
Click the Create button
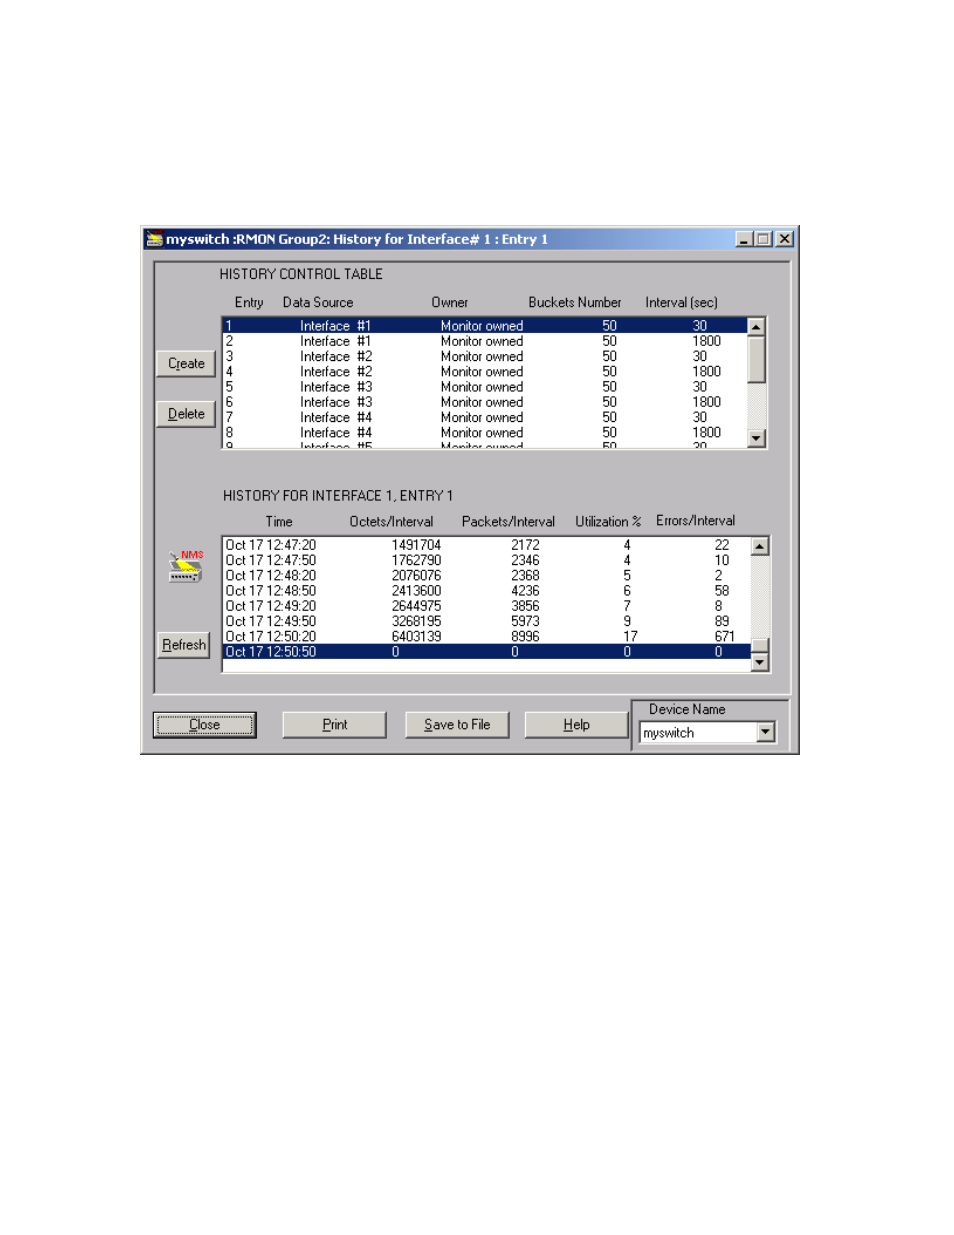(186, 364)
